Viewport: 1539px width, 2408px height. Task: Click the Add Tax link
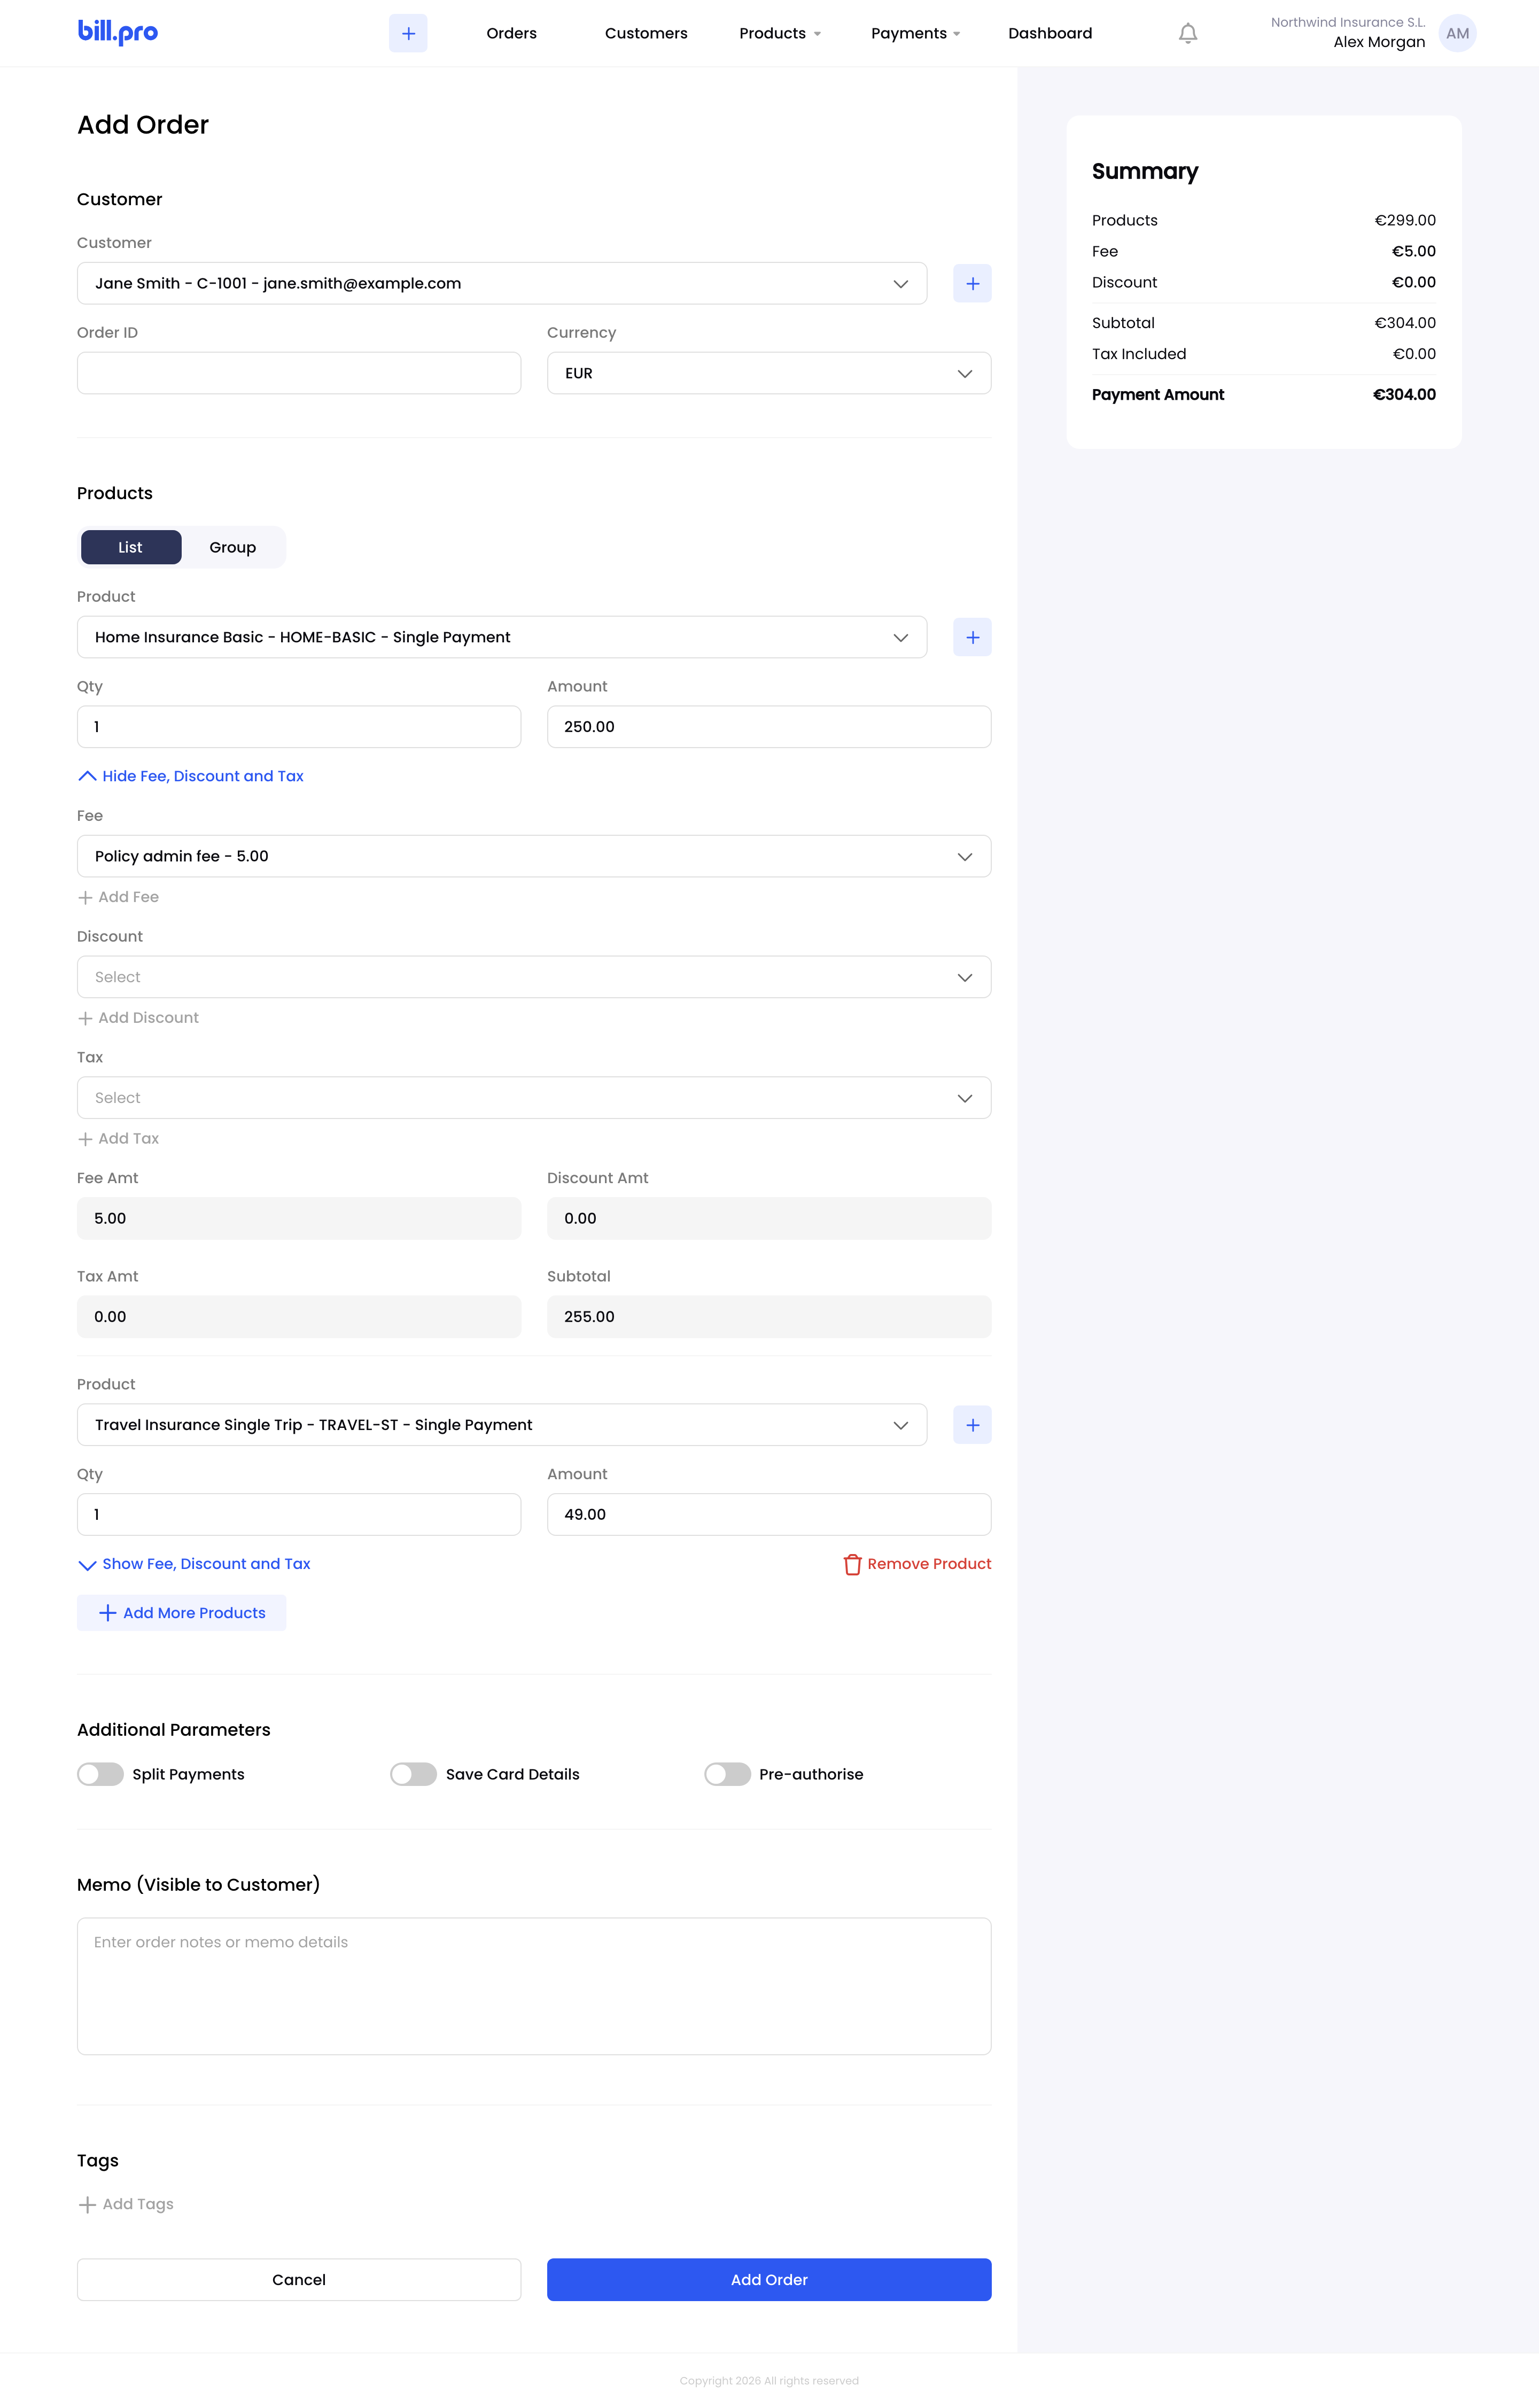pyautogui.click(x=118, y=1139)
